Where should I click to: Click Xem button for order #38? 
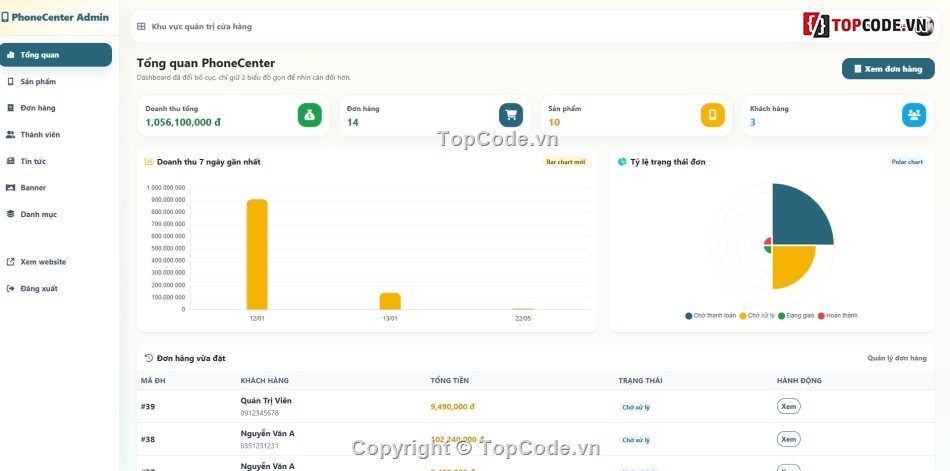pyautogui.click(x=788, y=439)
